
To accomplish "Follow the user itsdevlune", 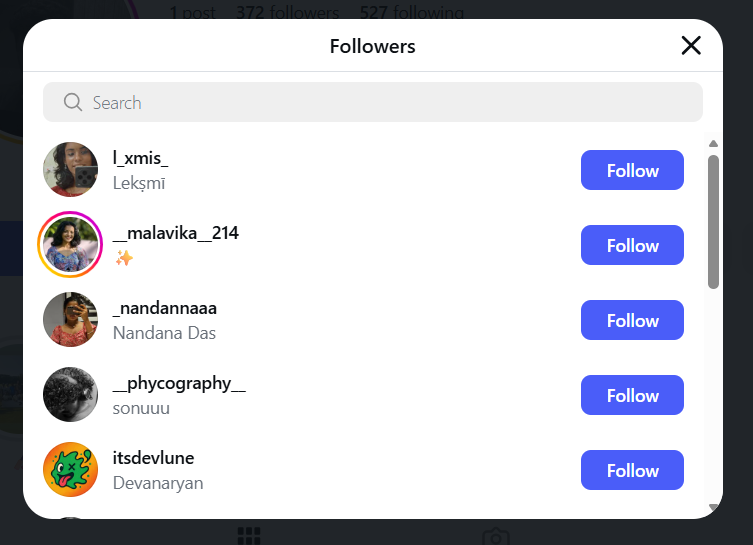I will (632, 470).
